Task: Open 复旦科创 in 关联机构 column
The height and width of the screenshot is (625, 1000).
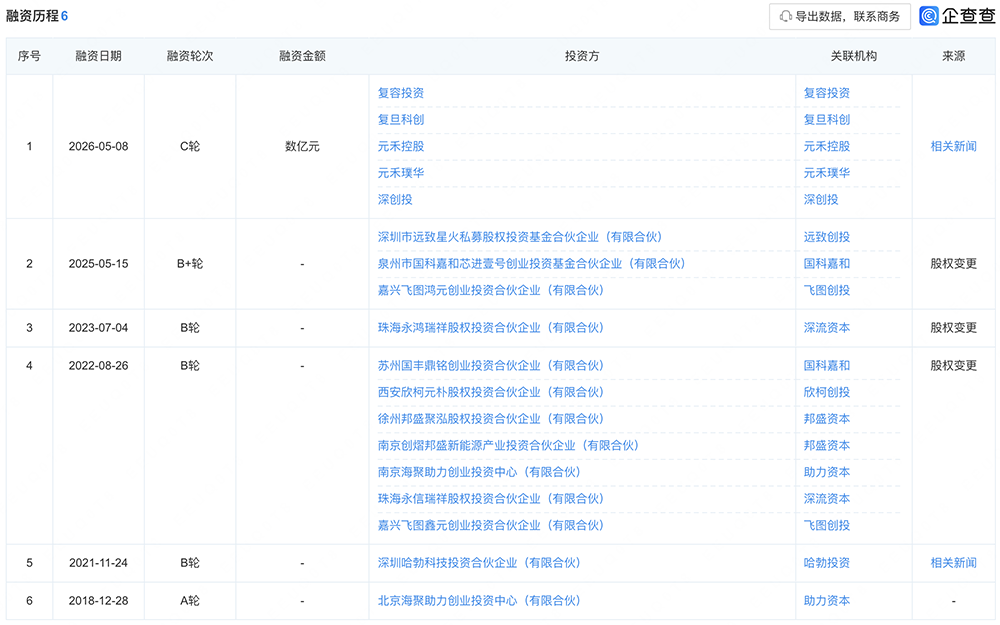Action: click(827, 120)
